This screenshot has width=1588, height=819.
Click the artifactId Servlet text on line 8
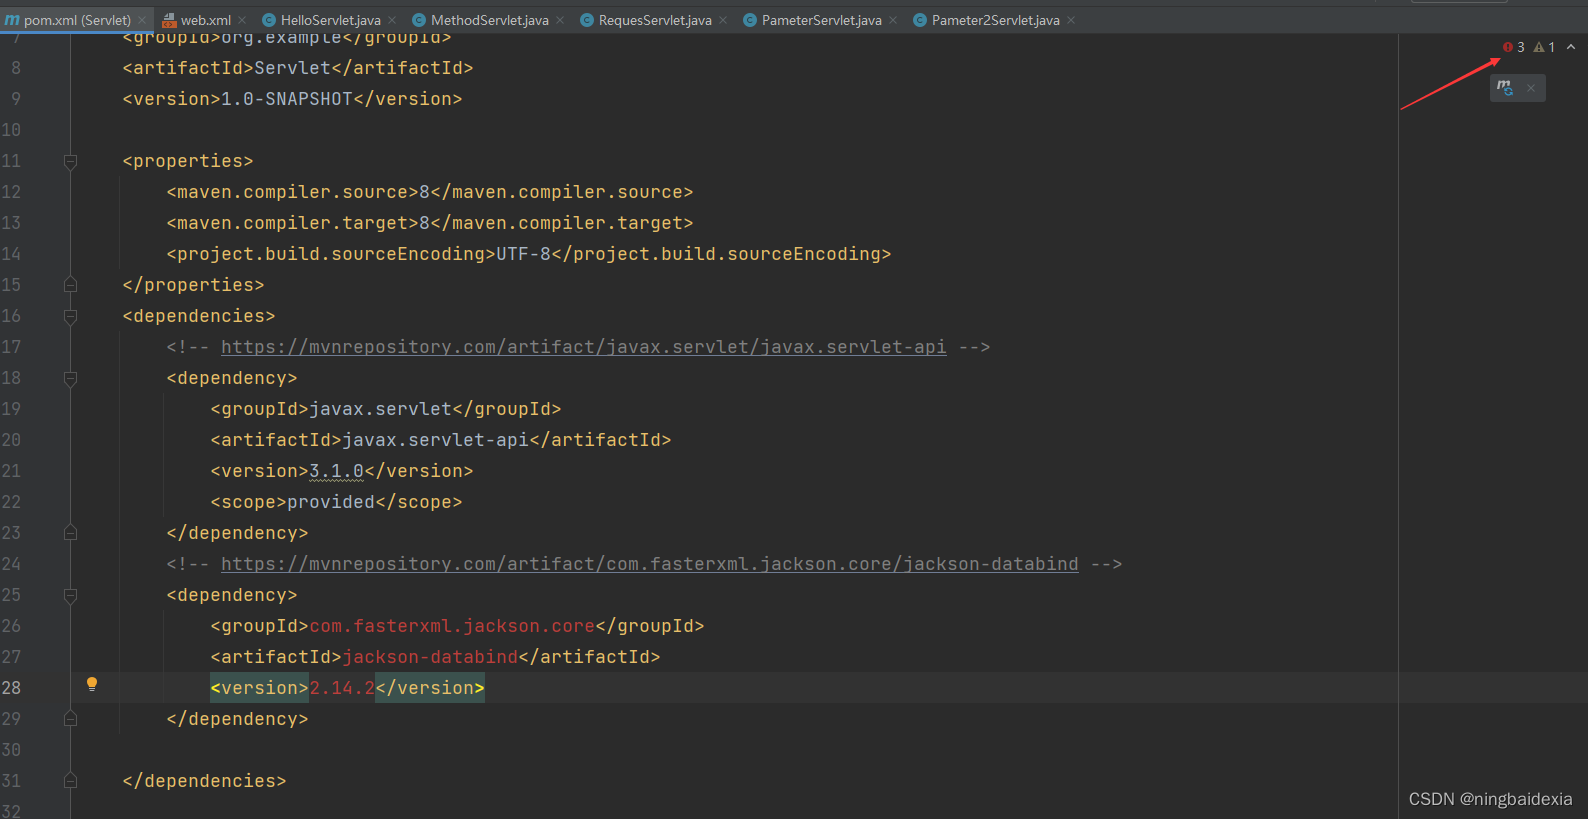coord(292,68)
